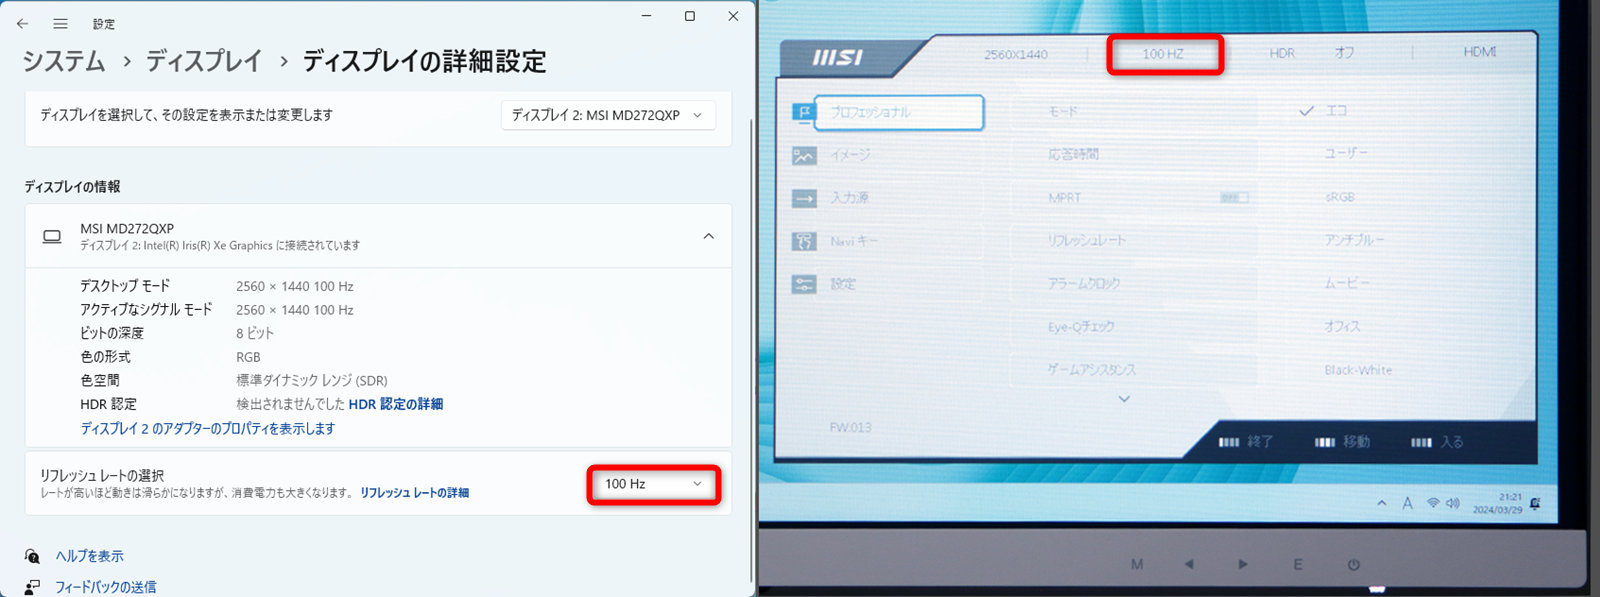The height and width of the screenshot is (597, 1600).
Task: Select イメージ menu item in OSD
Action: pyautogui.click(x=850, y=155)
